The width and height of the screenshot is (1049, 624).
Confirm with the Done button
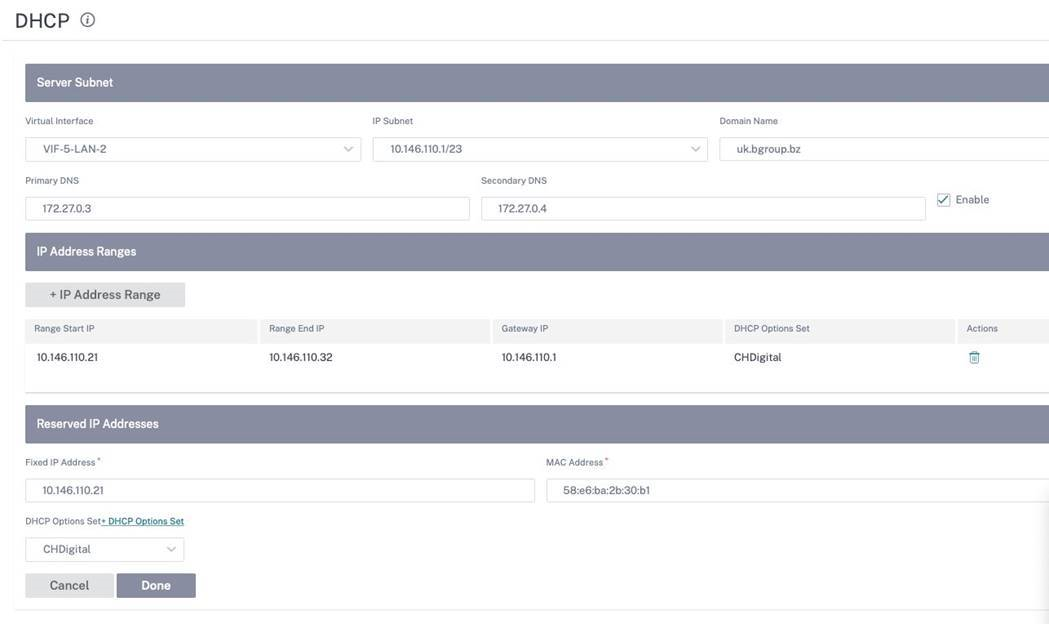coord(156,585)
